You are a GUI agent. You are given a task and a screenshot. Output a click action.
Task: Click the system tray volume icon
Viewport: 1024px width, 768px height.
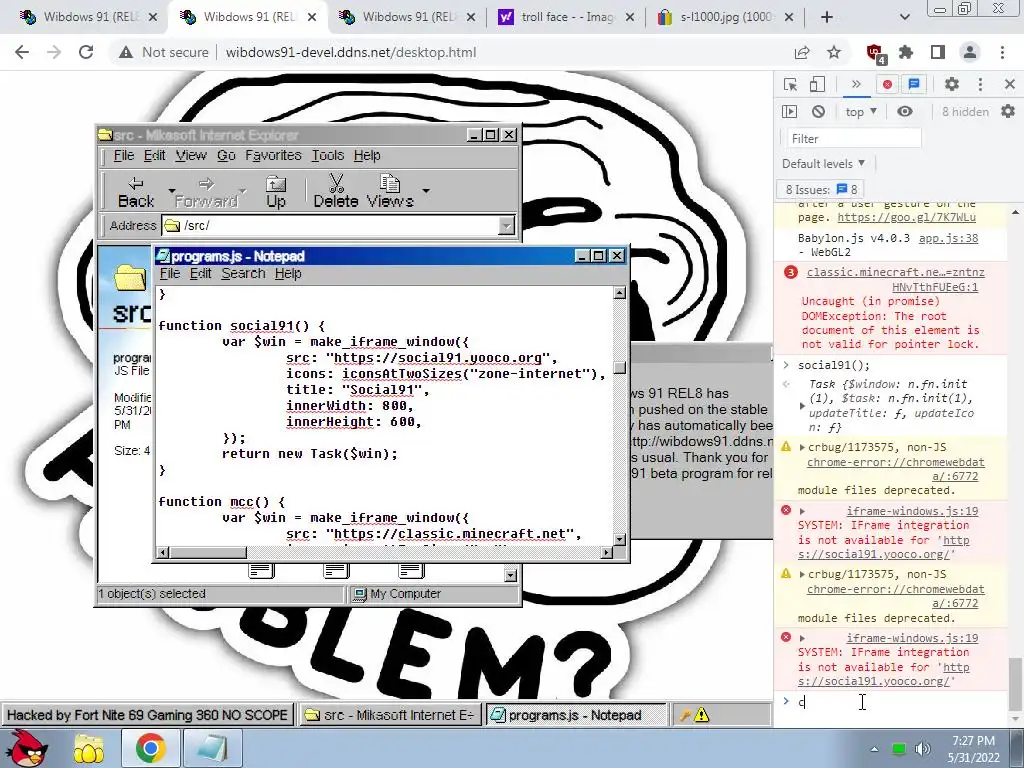(x=923, y=749)
